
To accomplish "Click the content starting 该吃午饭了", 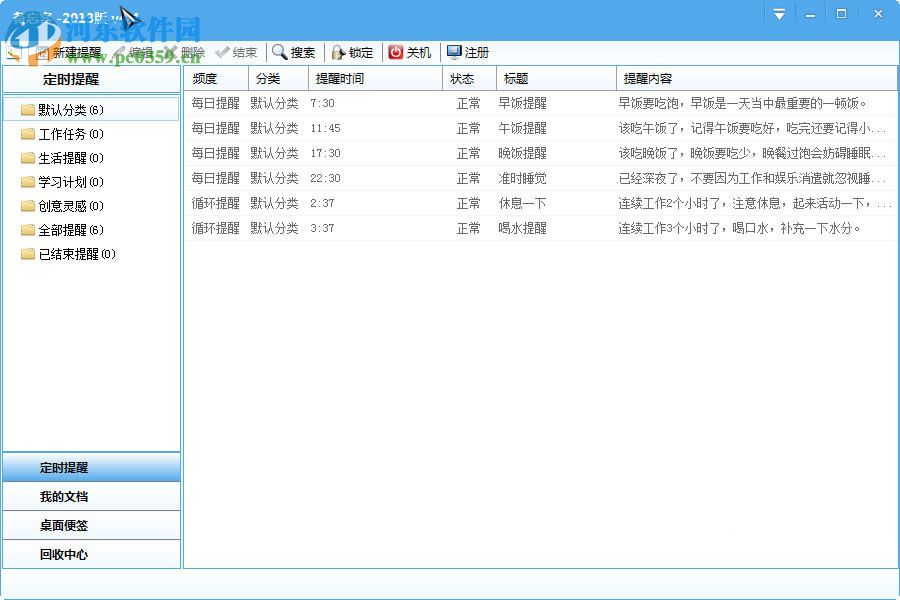I will pos(752,129).
